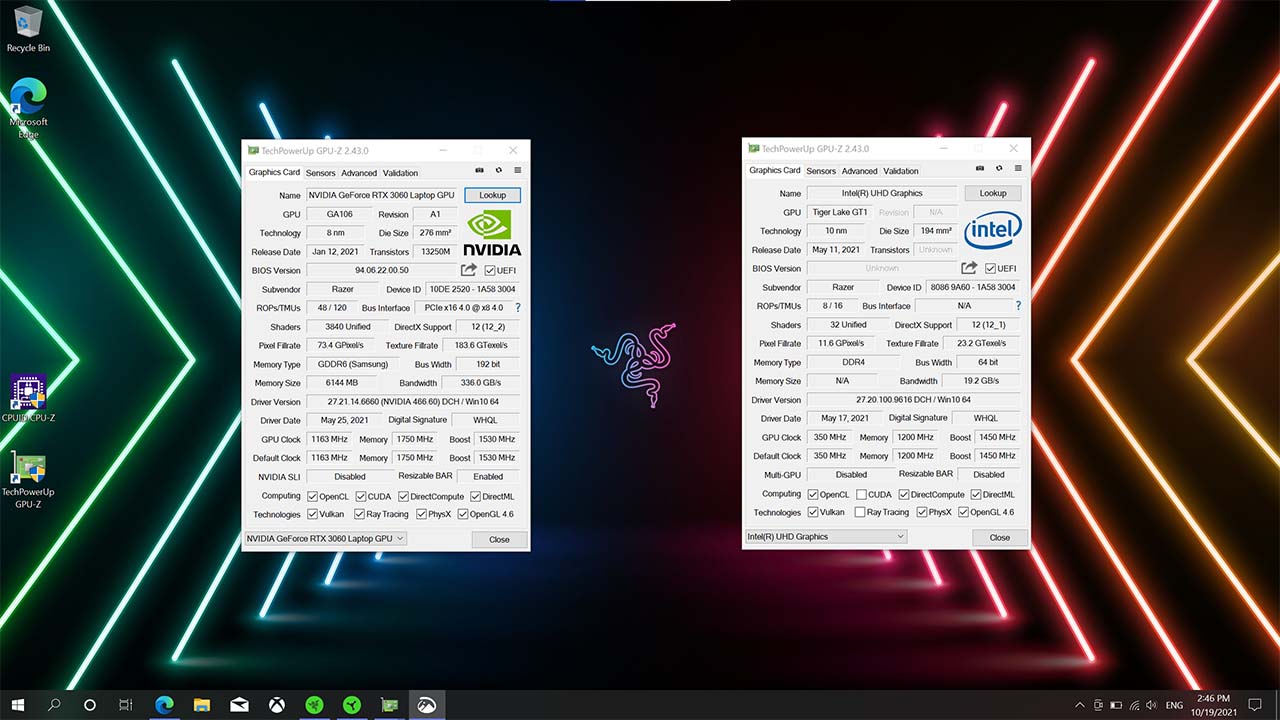
Task: Click BIOS export share icon in NVIDIA window
Action: pyautogui.click(x=468, y=270)
